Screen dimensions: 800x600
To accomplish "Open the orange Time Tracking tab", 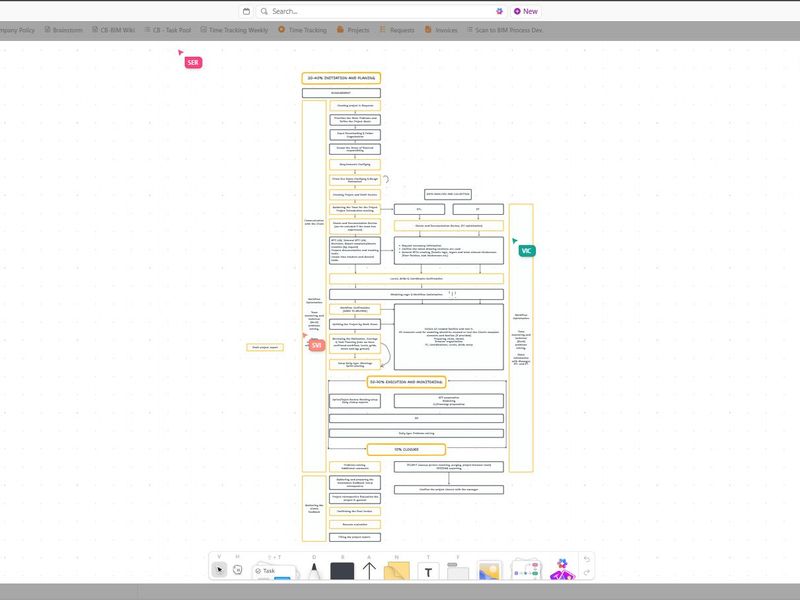I will [303, 30].
